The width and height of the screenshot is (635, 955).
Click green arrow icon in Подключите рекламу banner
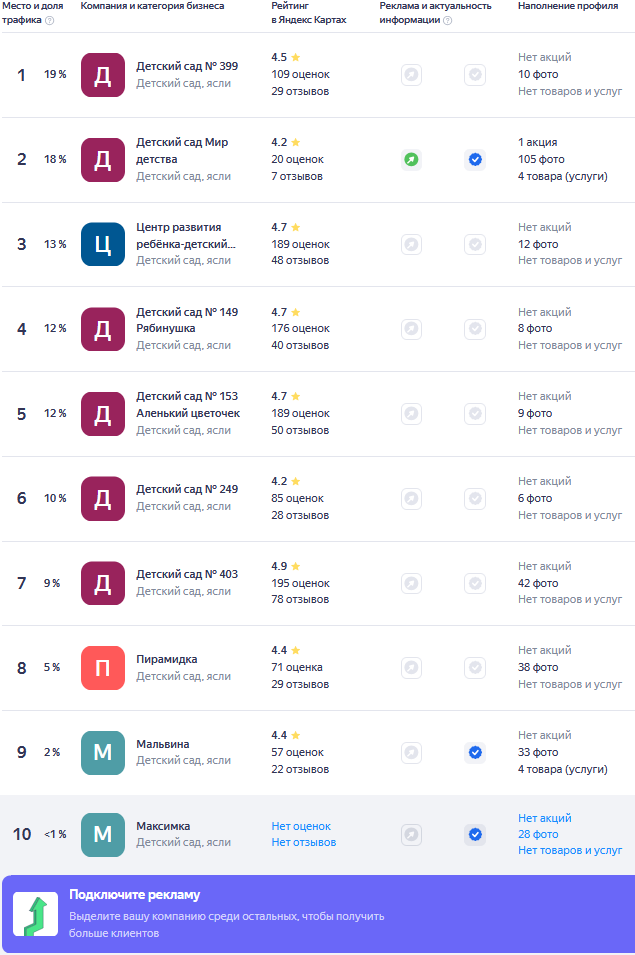coord(35,915)
